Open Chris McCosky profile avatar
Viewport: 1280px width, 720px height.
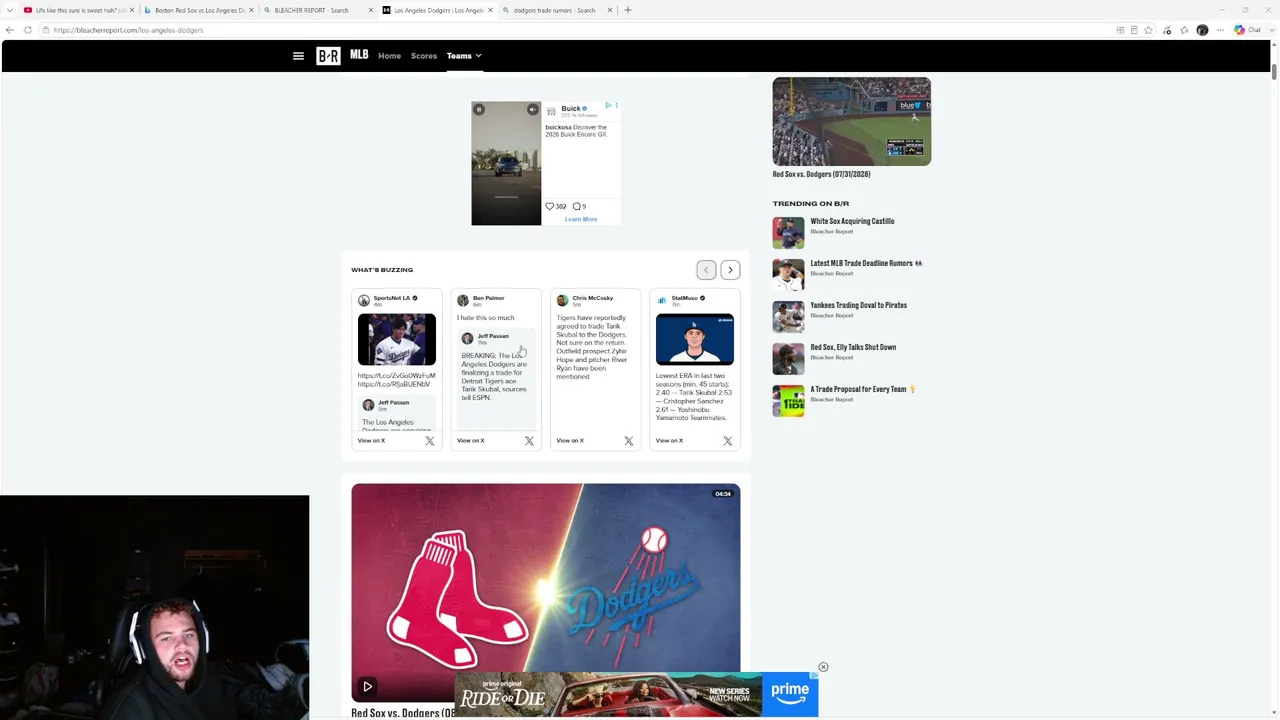point(562,300)
